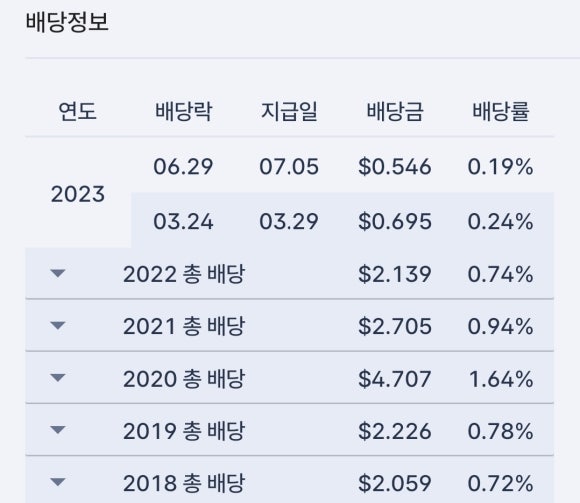
Task: Select the 배당금 column header
Action: 395,111
